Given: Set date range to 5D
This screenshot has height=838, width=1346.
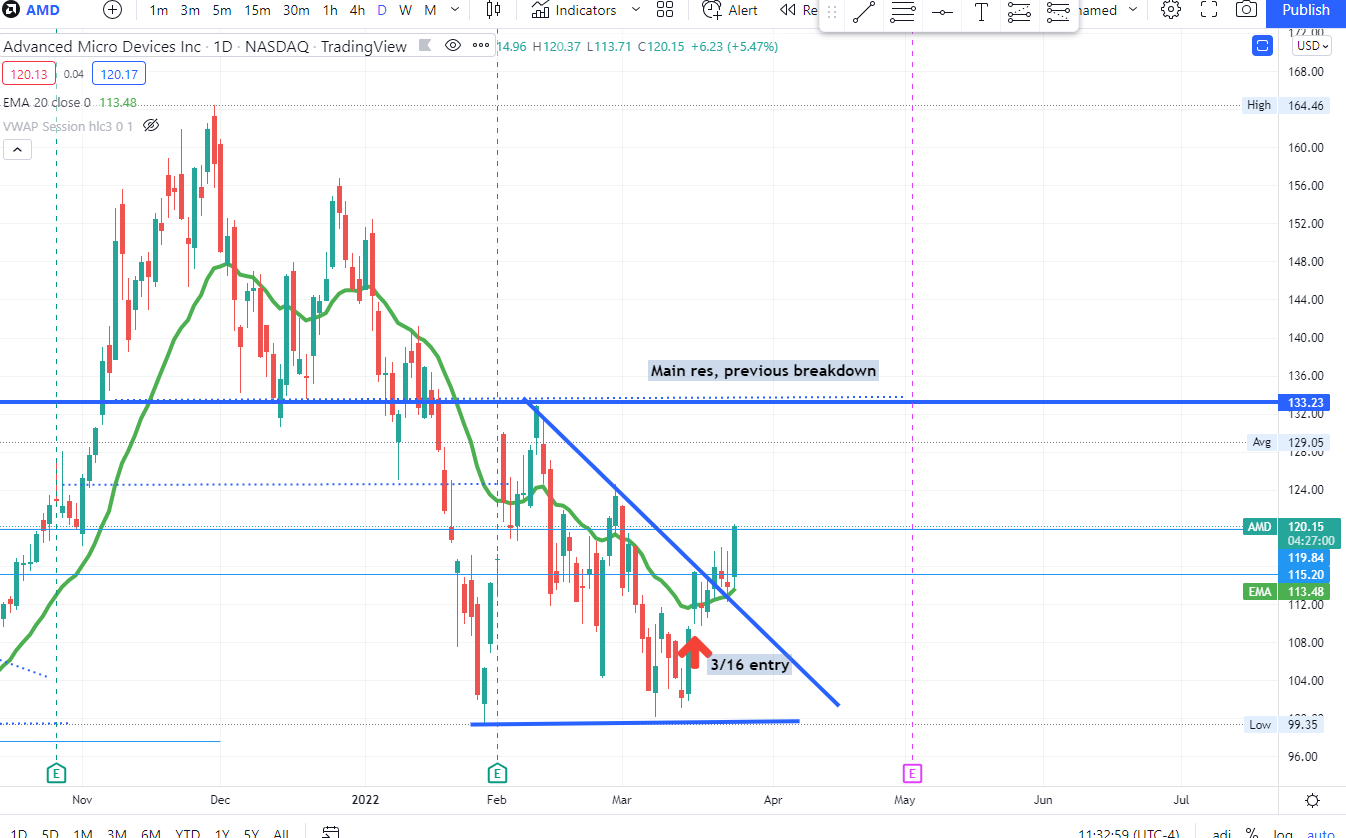Looking at the screenshot, I should click(x=50, y=833).
